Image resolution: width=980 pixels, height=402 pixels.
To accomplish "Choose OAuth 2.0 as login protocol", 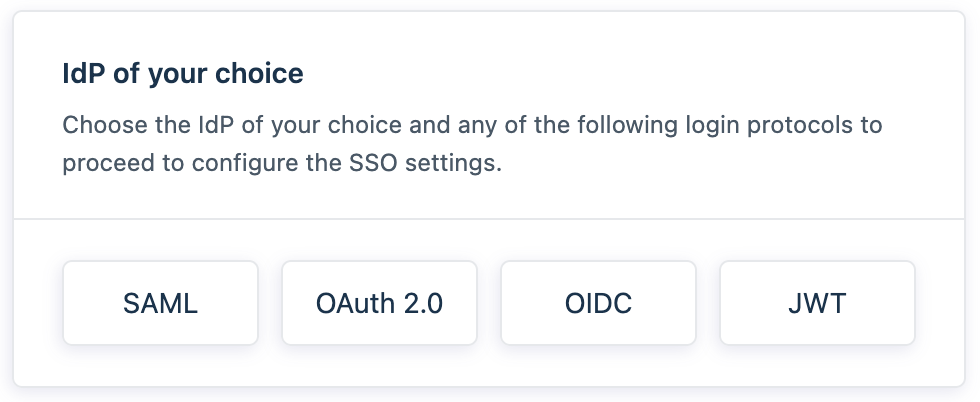I will [x=379, y=303].
